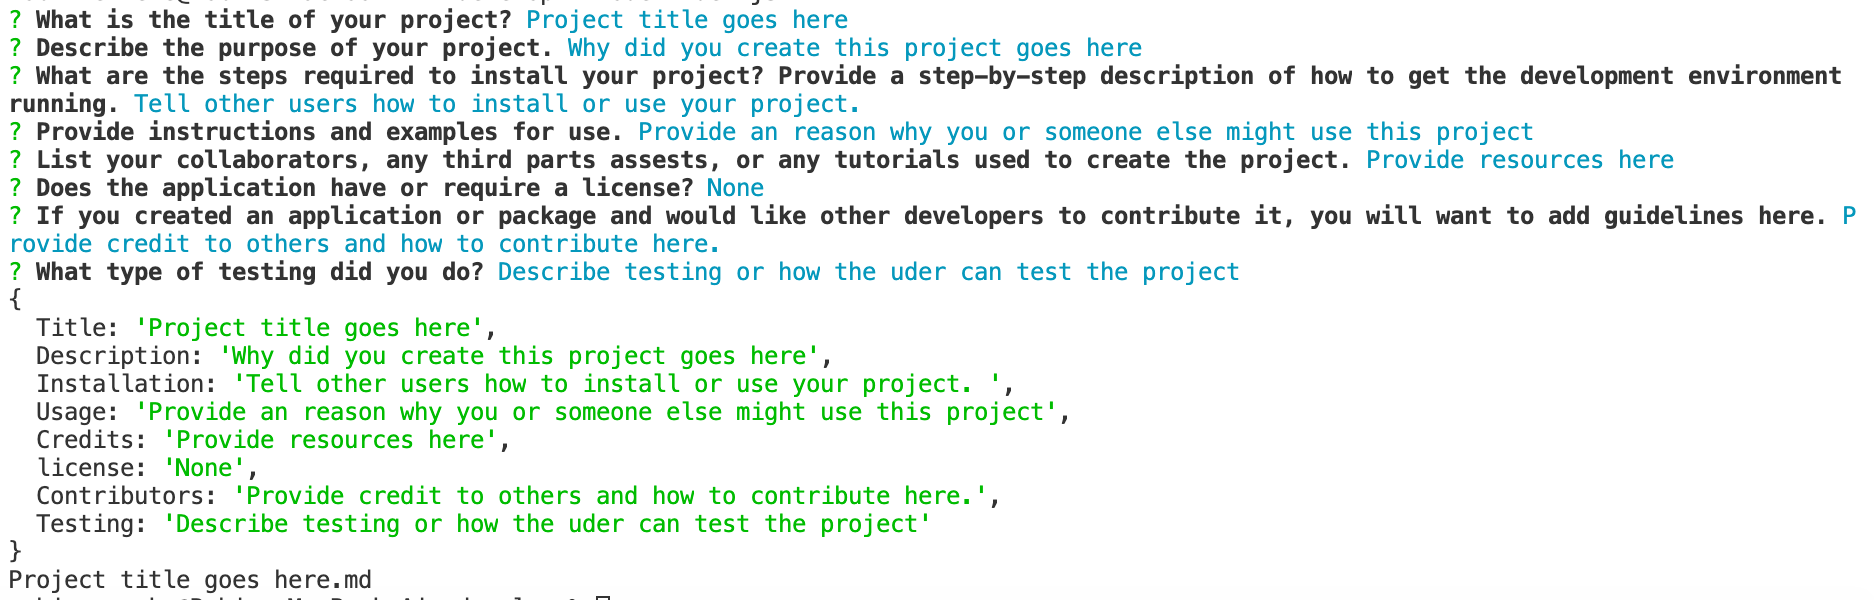Click the closing curly brace of output object
The width and height of the screenshot is (1874, 600).
click(x=15, y=551)
